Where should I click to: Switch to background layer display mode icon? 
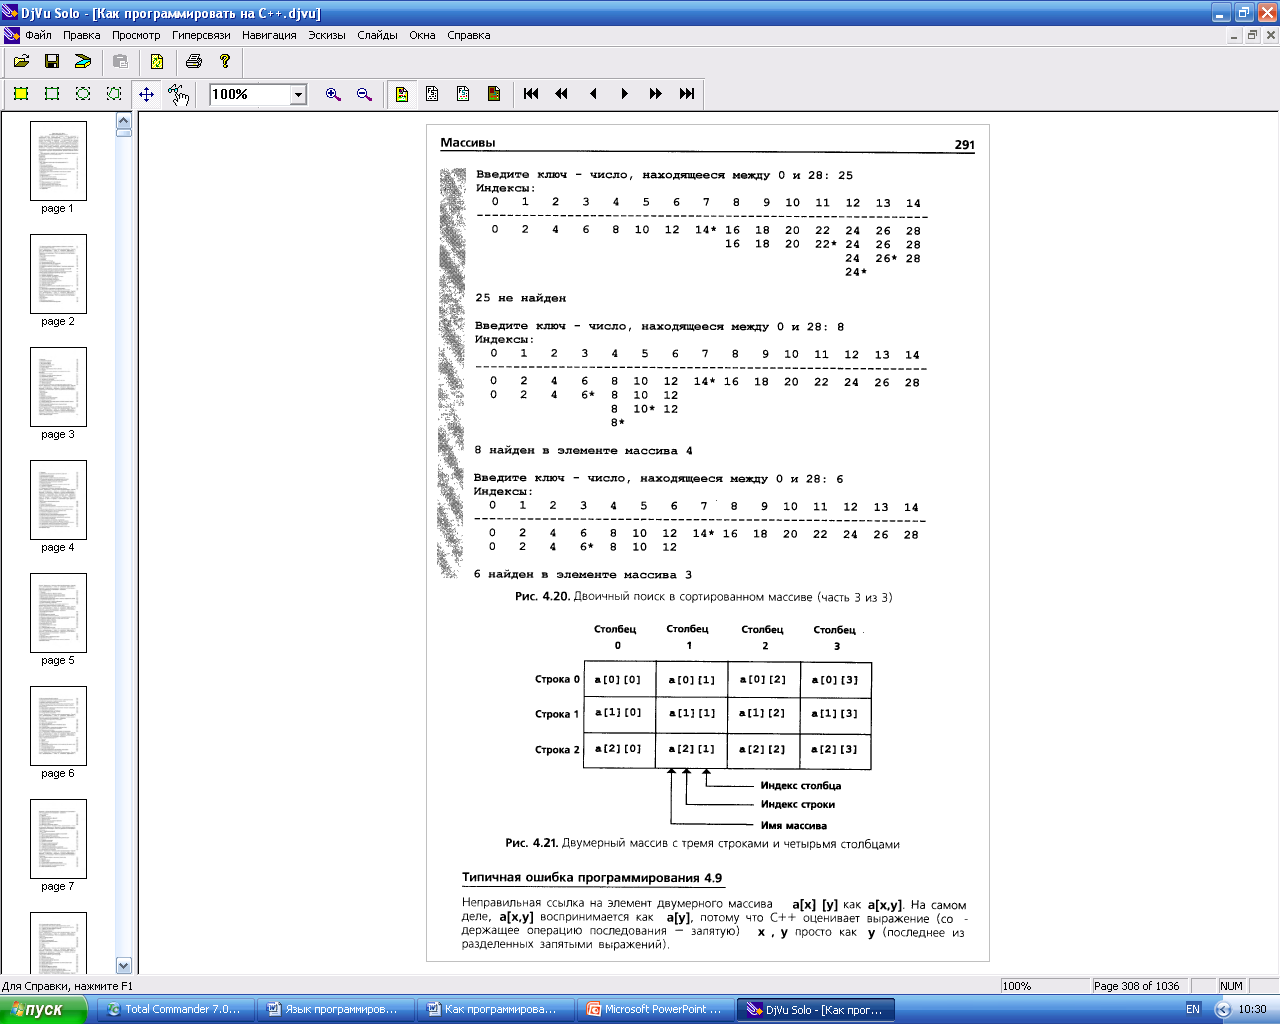pos(494,94)
